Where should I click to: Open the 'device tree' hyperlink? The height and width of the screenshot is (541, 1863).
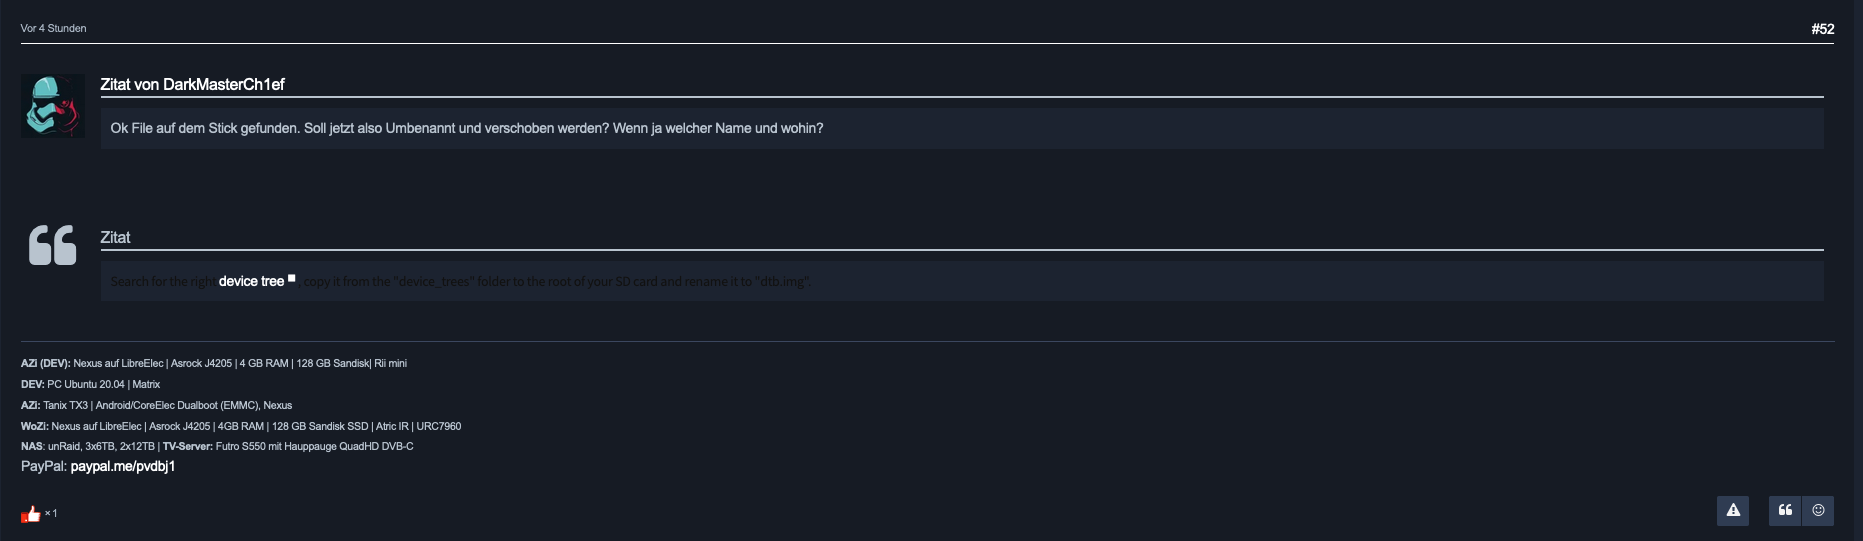coord(251,282)
